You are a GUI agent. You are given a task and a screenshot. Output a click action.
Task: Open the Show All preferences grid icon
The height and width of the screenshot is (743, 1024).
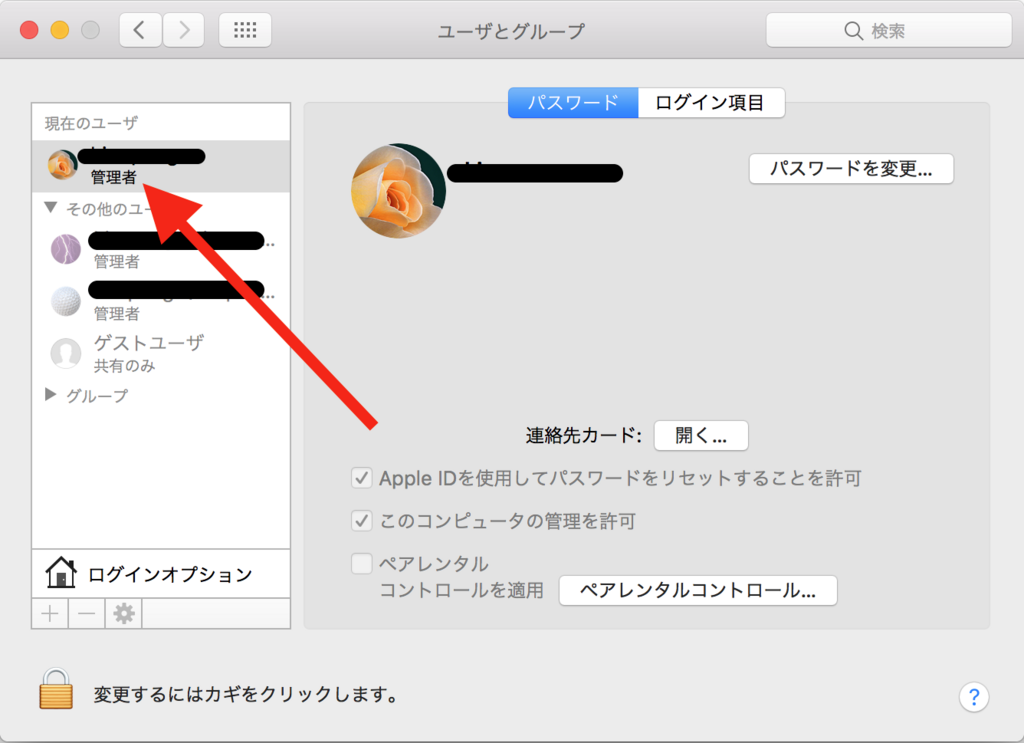244,29
